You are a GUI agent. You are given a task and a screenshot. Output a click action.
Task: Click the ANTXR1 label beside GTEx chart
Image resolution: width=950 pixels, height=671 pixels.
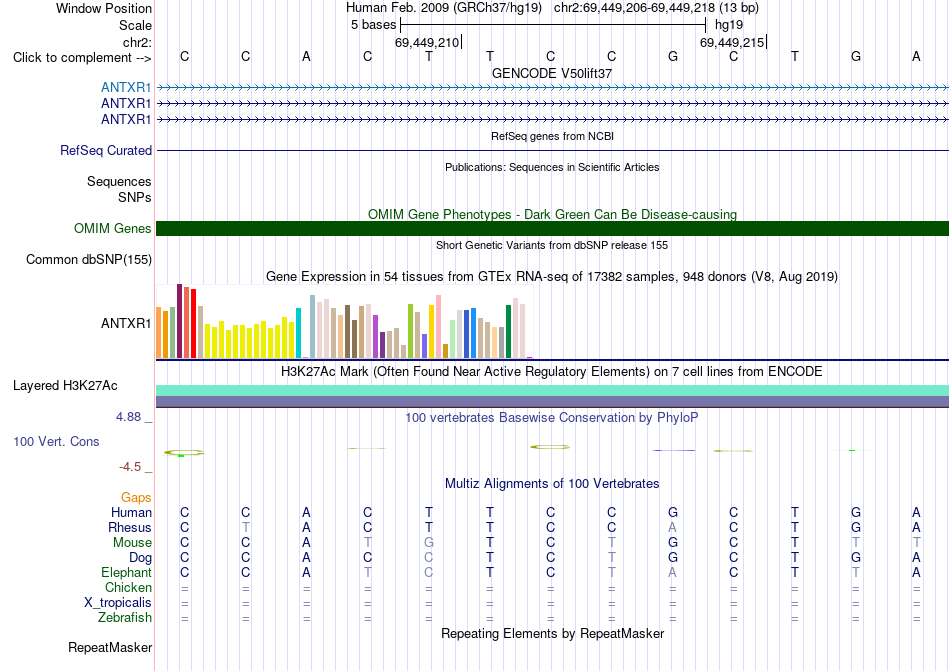[126, 323]
